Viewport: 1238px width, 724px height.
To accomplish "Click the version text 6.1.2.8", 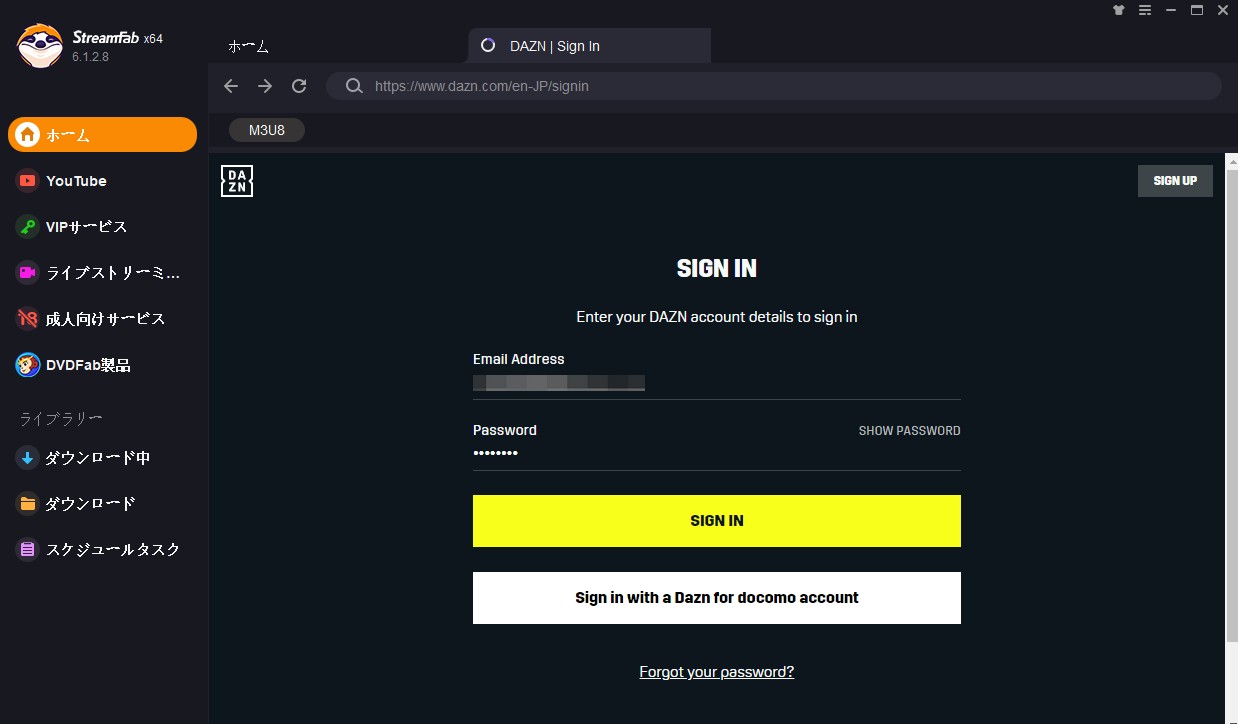I will pyautogui.click(x=90, y=57).
